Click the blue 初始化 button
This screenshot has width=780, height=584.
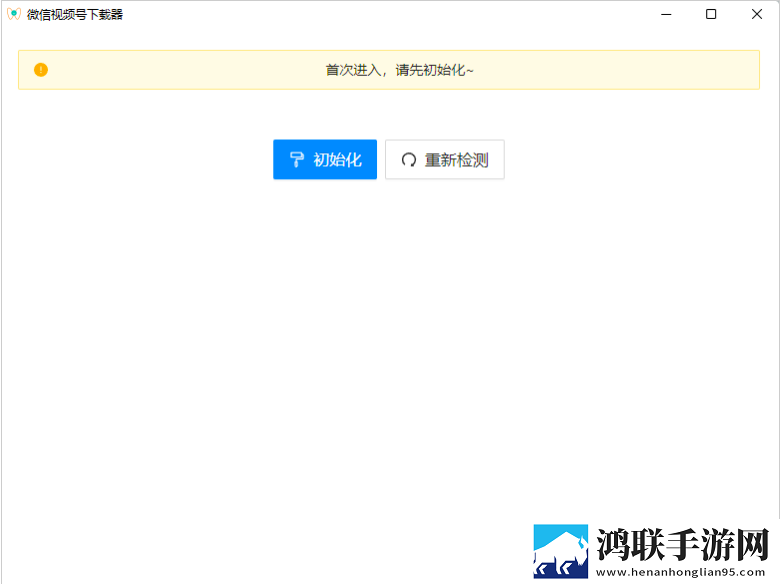[325, 159]
